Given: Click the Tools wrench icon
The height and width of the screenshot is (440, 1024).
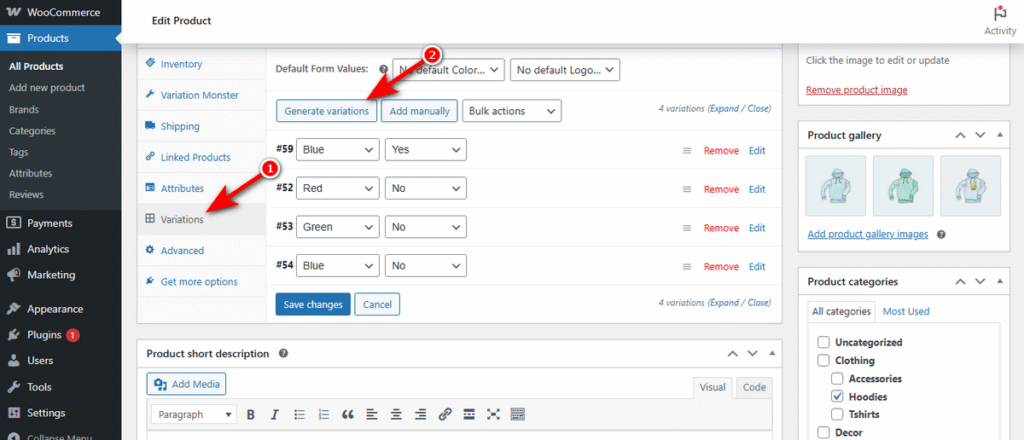Looking at the screenshot, I should tap(14, 386).
